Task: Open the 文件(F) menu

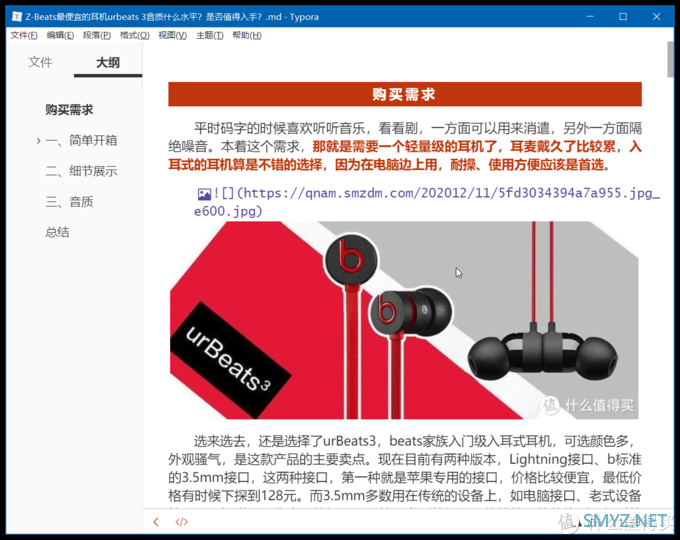Action: (x=24, y=35)
